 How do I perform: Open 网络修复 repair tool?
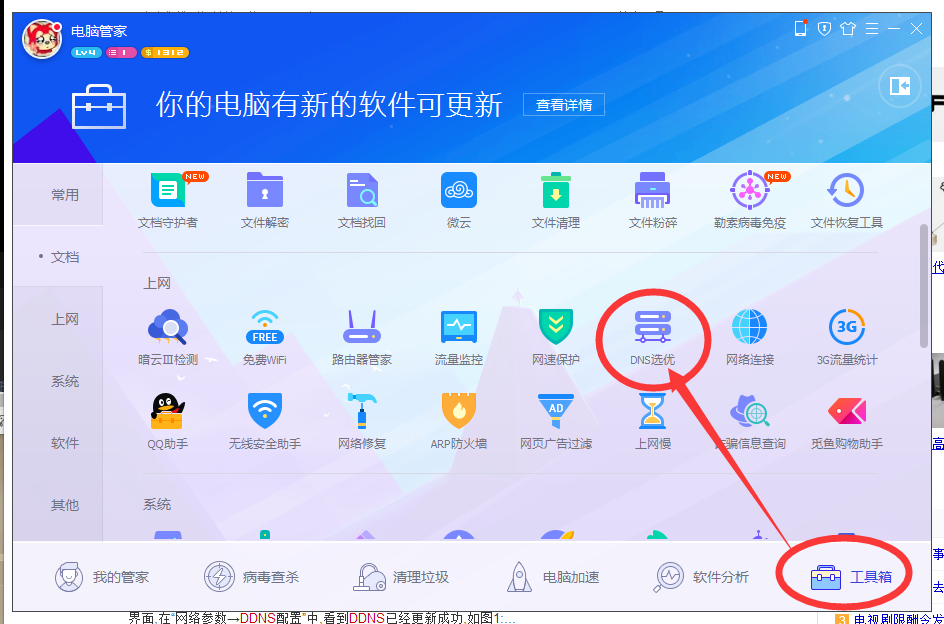[x=362, y=421]
